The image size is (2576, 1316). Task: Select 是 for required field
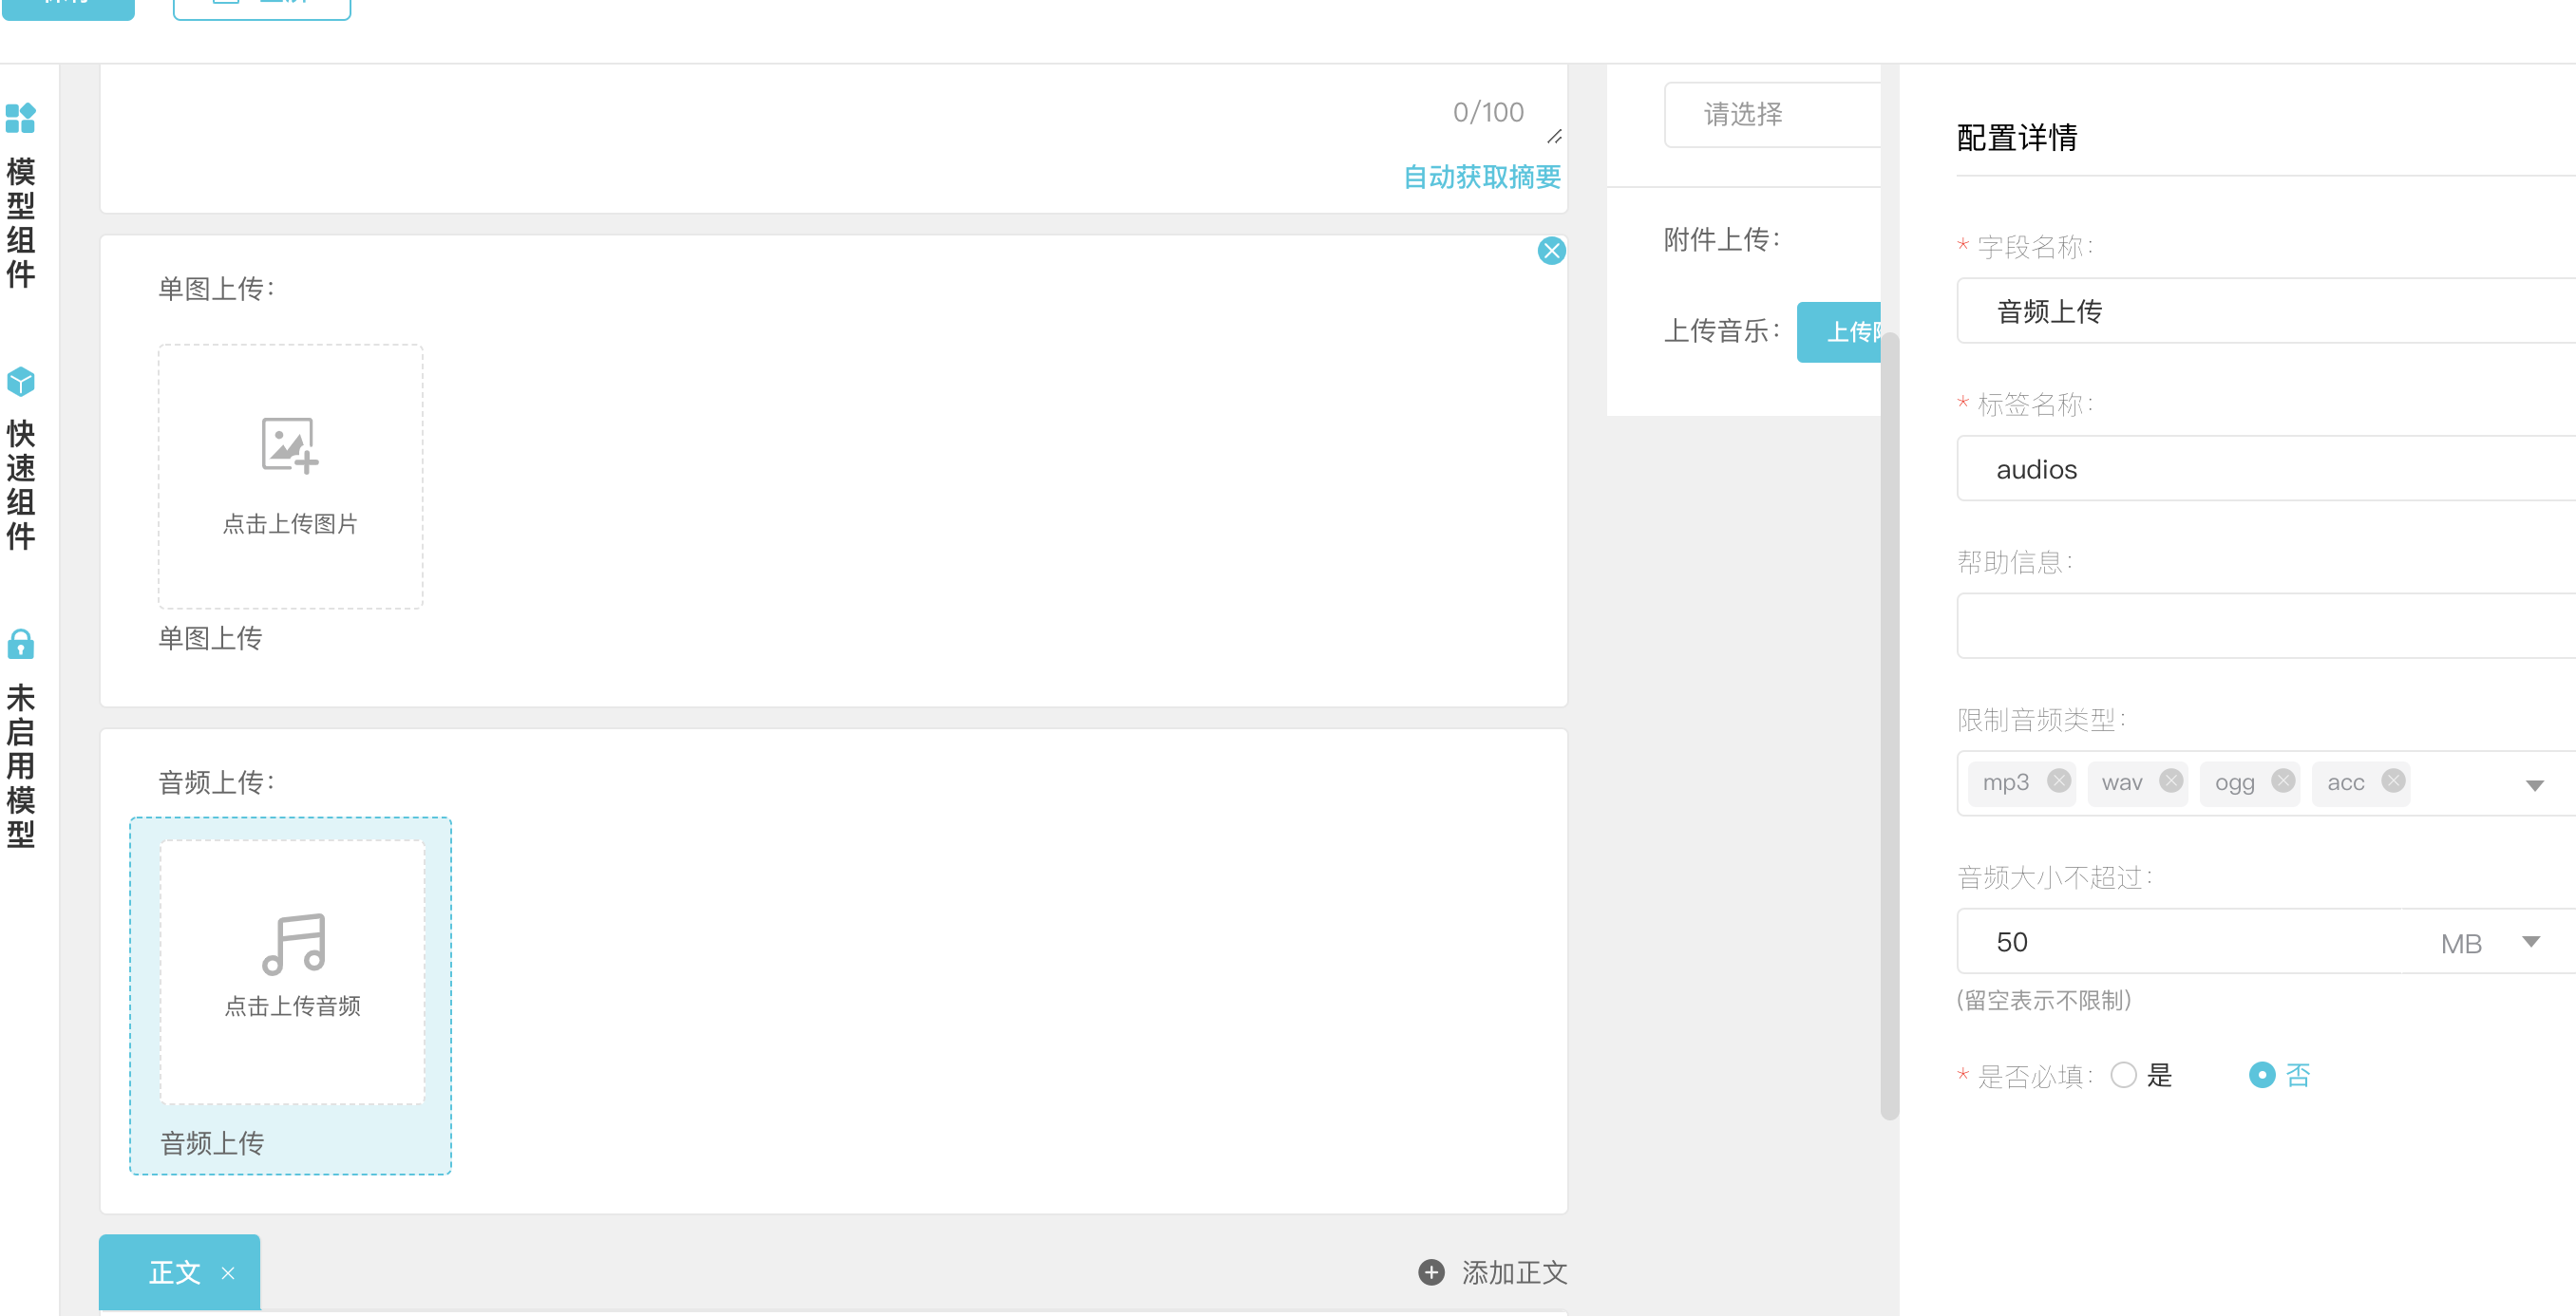click(x=2123, y=1075)
